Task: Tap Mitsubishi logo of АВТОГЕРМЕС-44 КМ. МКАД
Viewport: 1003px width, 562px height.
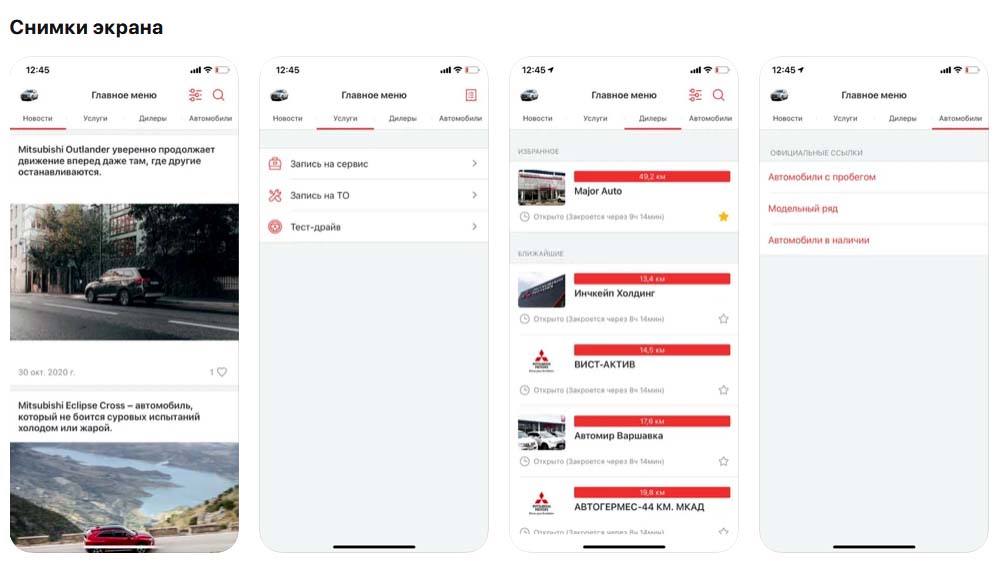Action: tap(542, 503)
